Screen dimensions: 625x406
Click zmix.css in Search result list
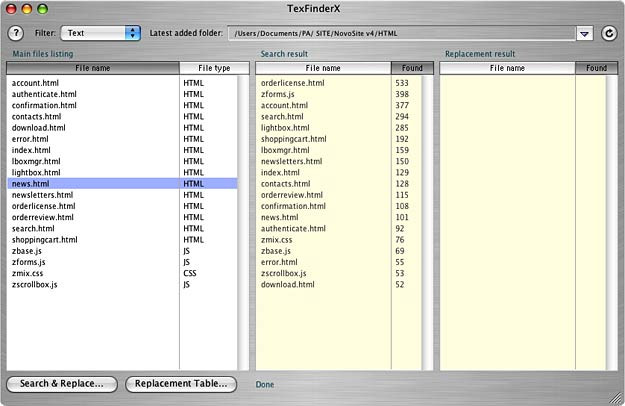[x=276, y=239]
